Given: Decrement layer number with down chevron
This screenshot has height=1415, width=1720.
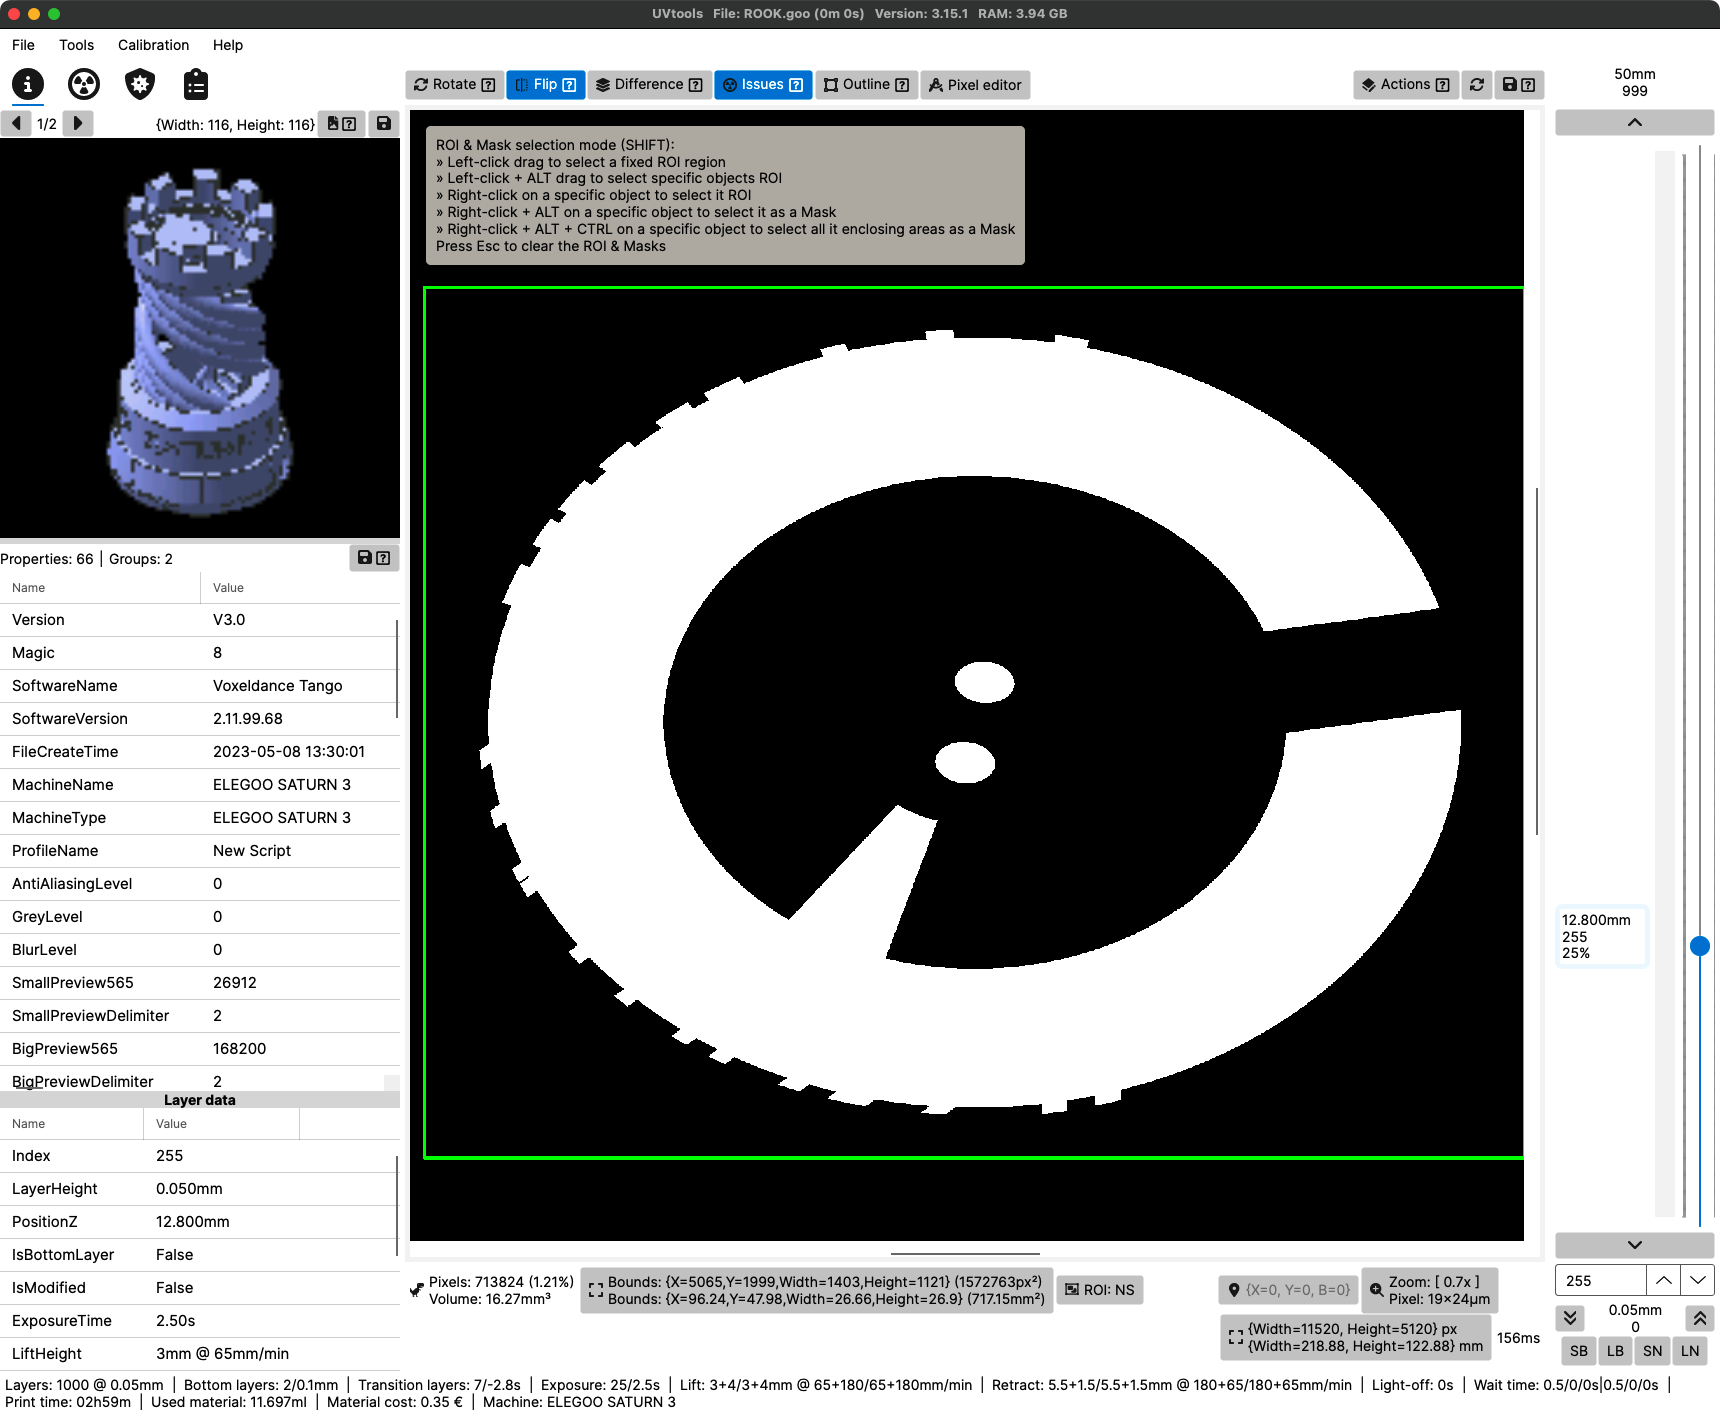Looking at the screenshot, I should 1697,1280.
